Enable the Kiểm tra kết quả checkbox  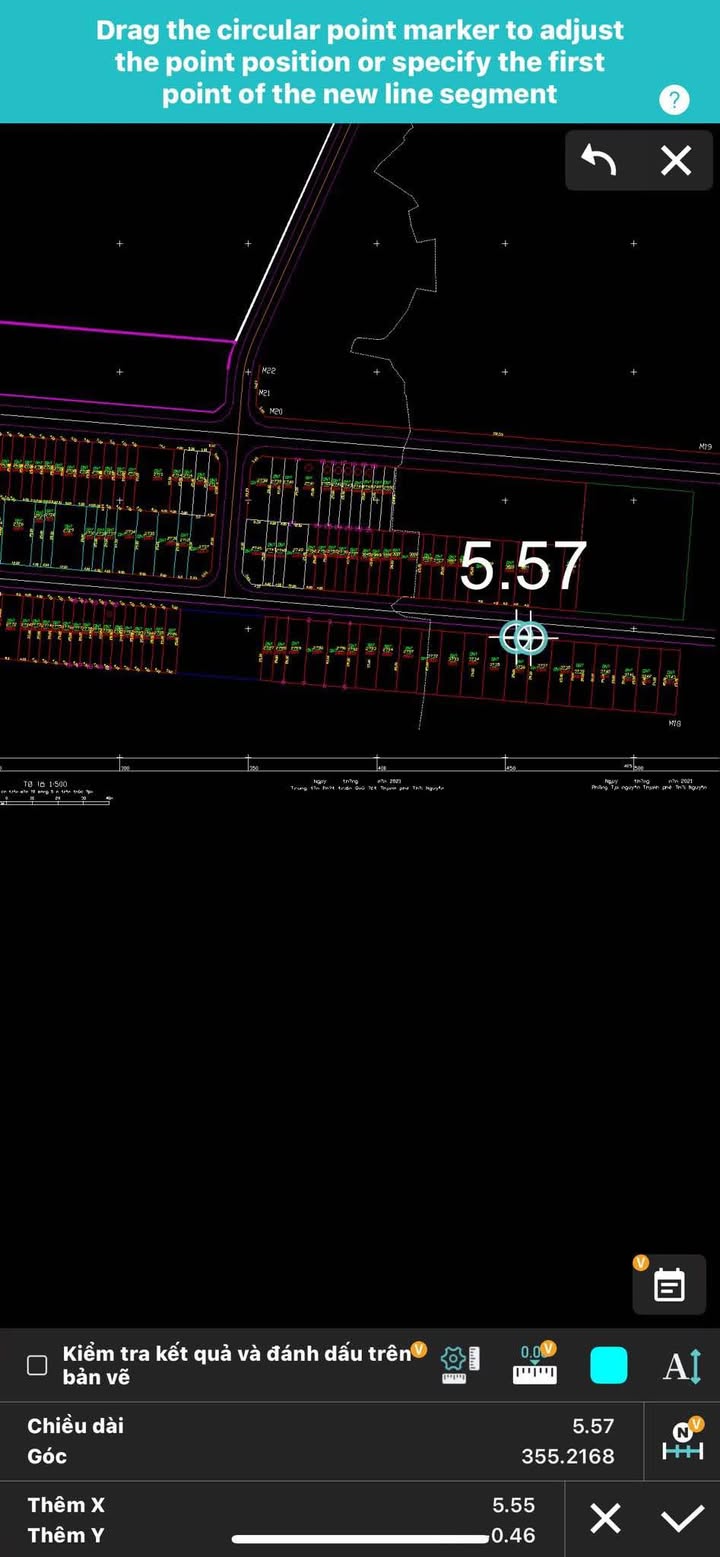point(37,1365)
